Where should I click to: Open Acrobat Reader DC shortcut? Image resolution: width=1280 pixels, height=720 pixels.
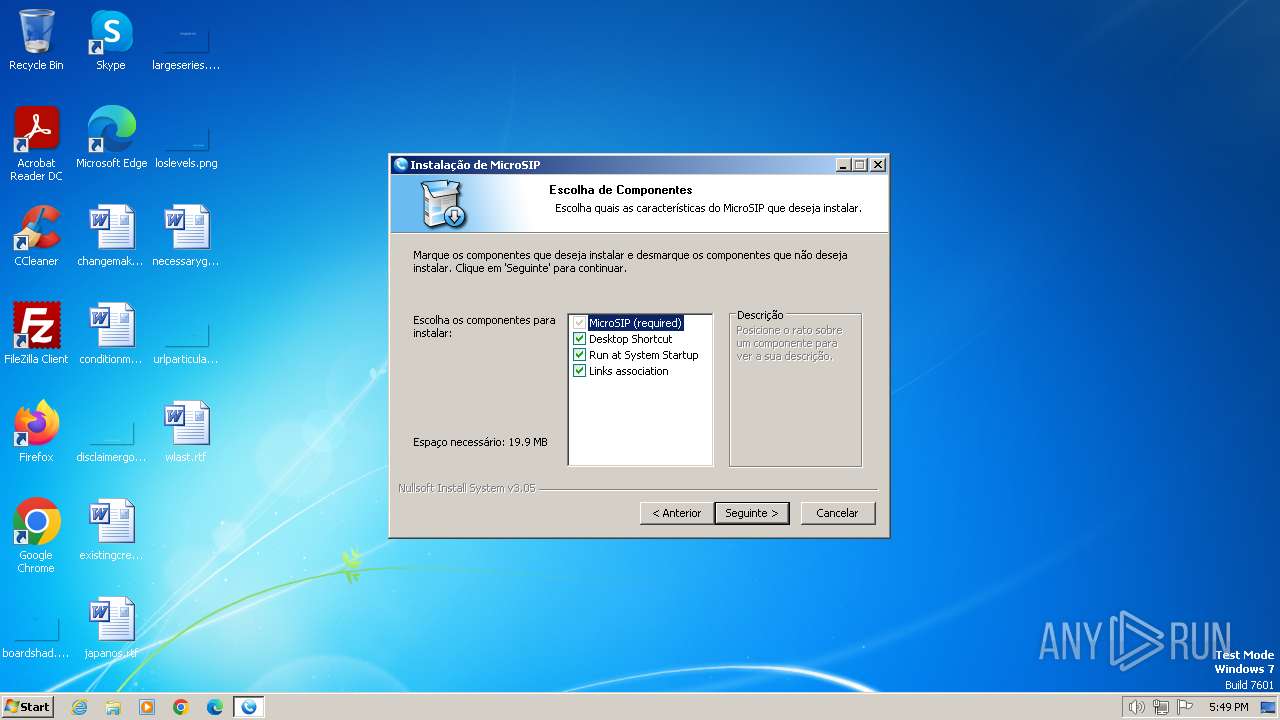pos(36,144)
